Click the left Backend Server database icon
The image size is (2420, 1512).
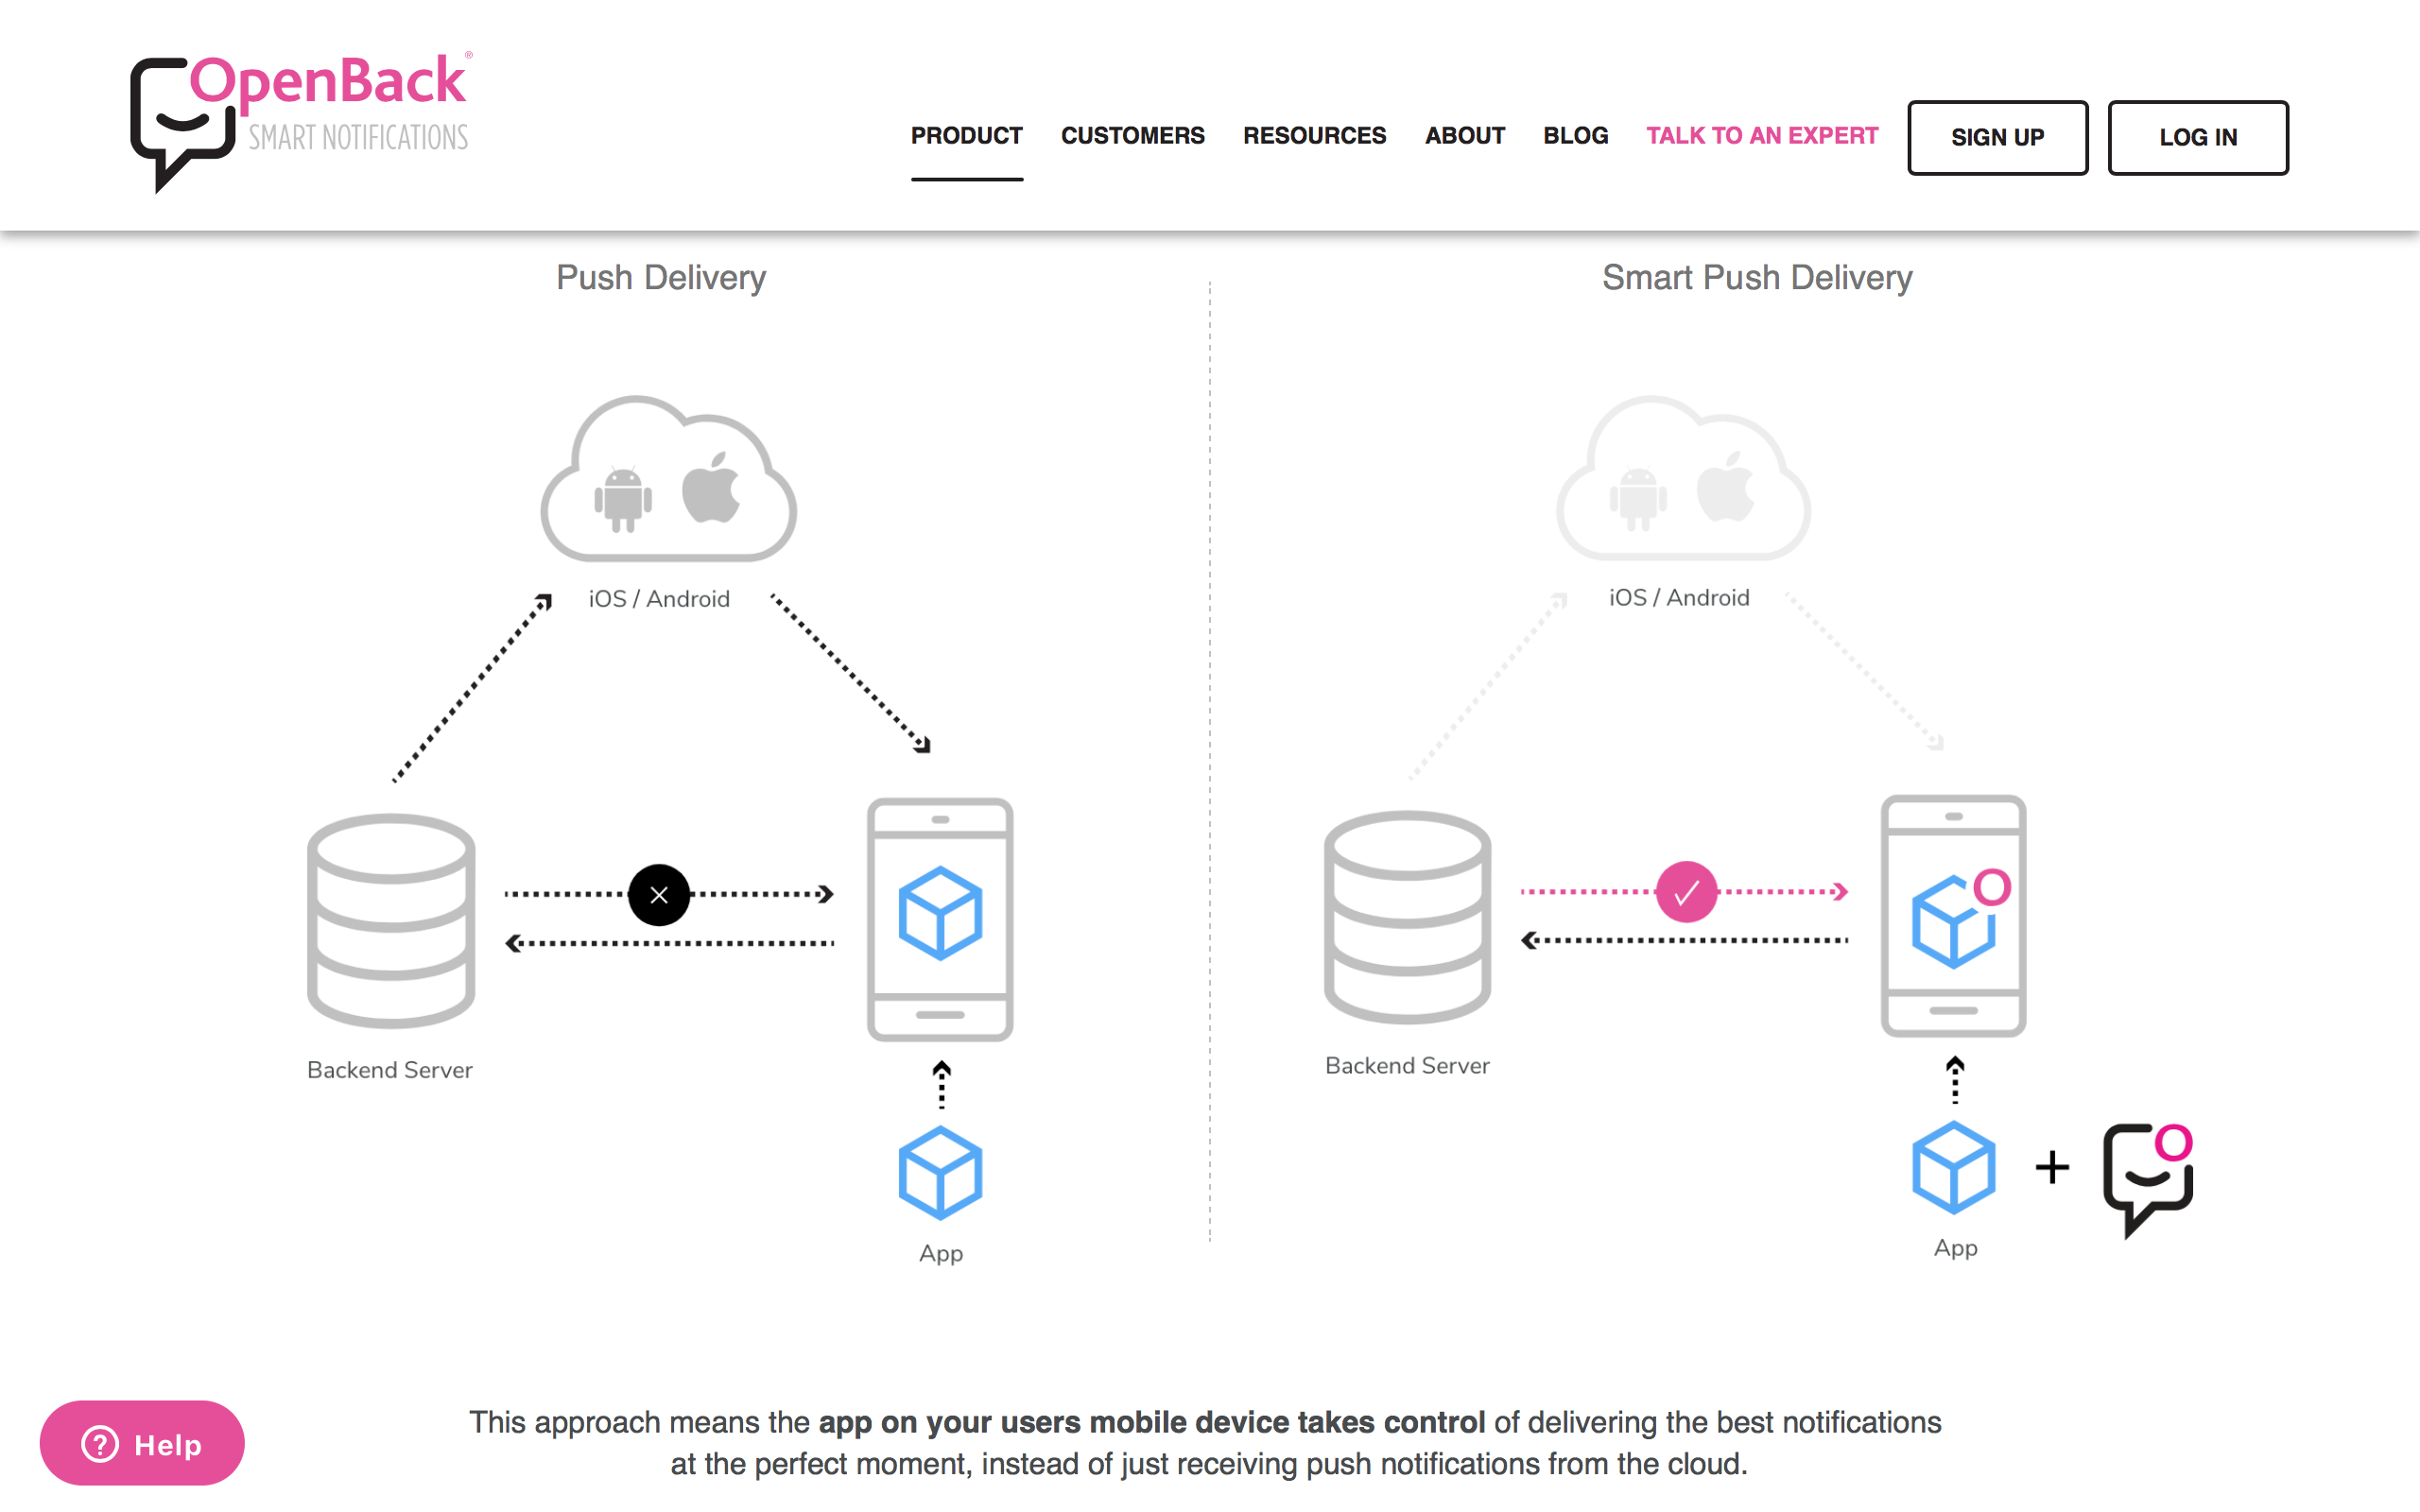pyautogui.click(x=391, y=920)
